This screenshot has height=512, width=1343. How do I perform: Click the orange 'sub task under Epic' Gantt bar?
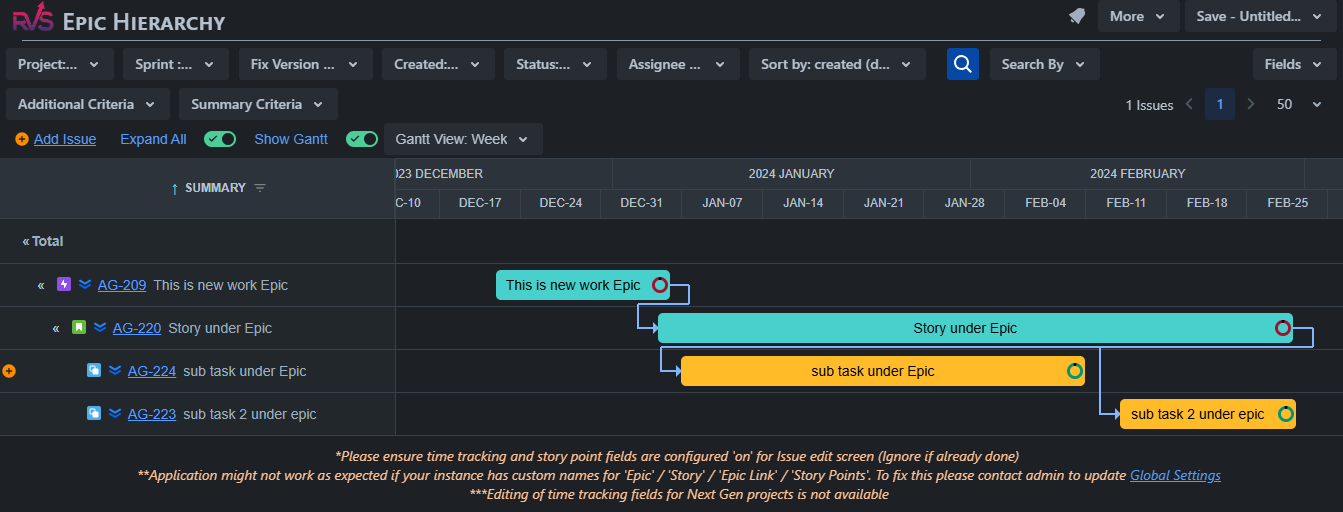872,371
